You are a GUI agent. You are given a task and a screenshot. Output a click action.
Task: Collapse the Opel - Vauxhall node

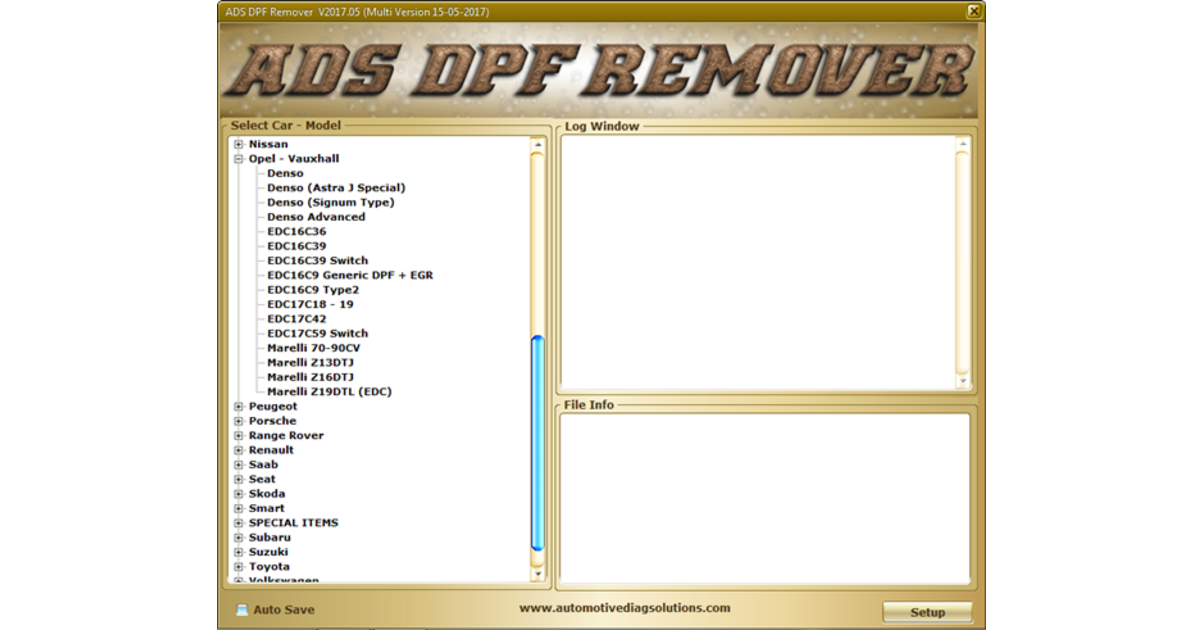click(237, 158)
